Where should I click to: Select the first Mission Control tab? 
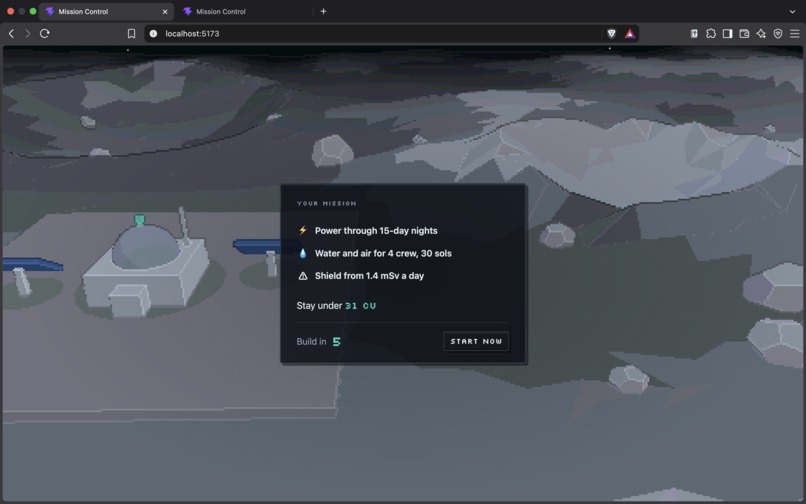click(105, 11)
